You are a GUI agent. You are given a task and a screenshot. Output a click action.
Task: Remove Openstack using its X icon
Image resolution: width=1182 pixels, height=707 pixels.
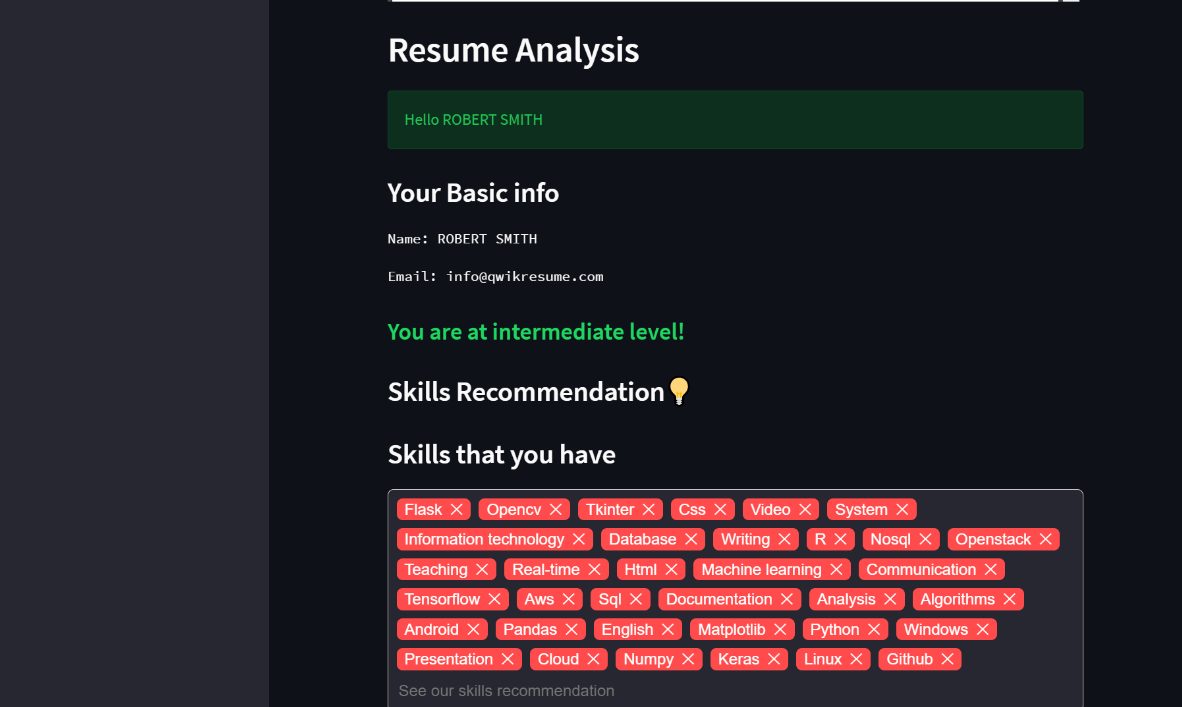[1045, 539]
